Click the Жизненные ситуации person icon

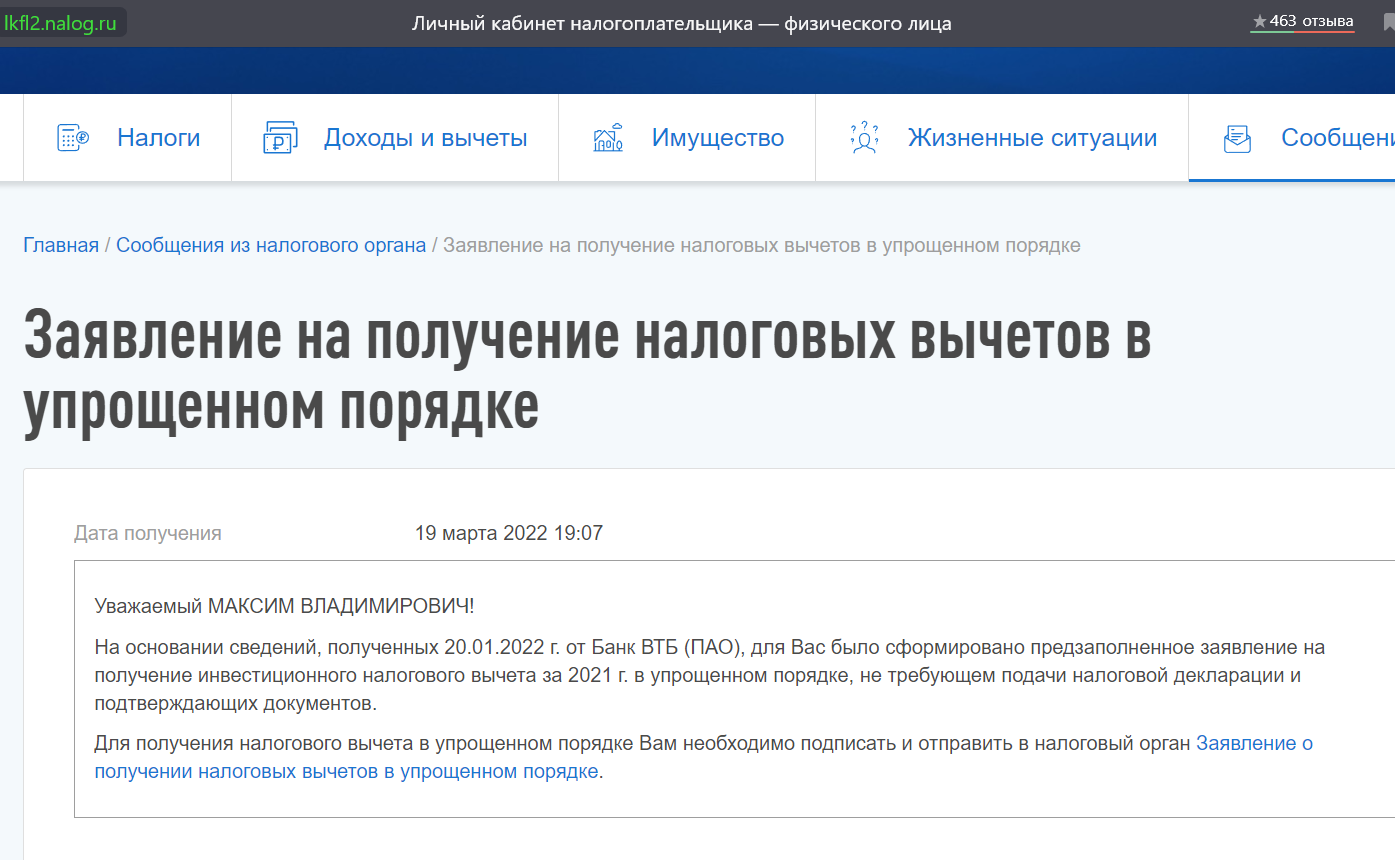863,138
